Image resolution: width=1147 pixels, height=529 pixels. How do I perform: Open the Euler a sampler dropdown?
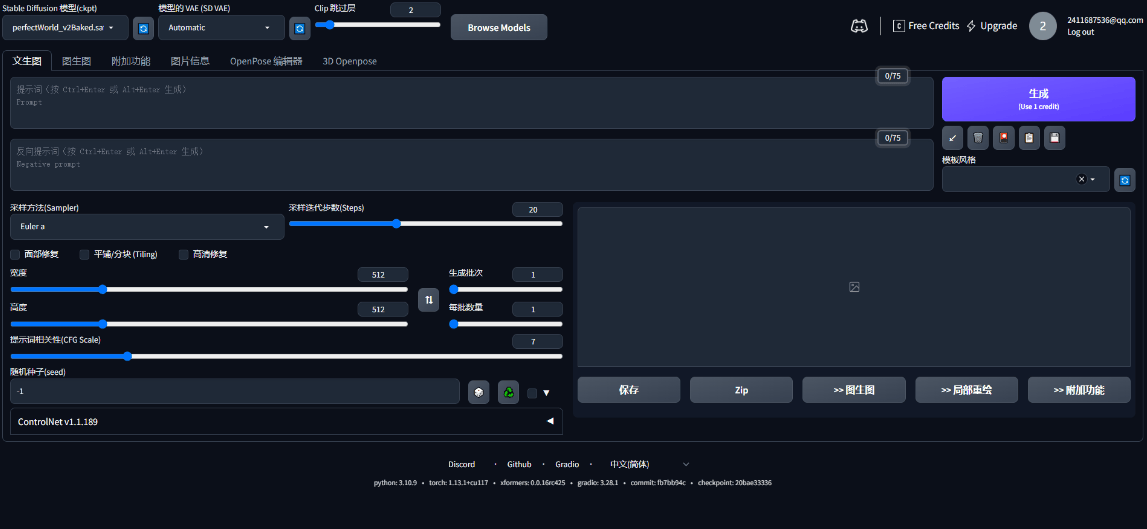coord(145,227)
